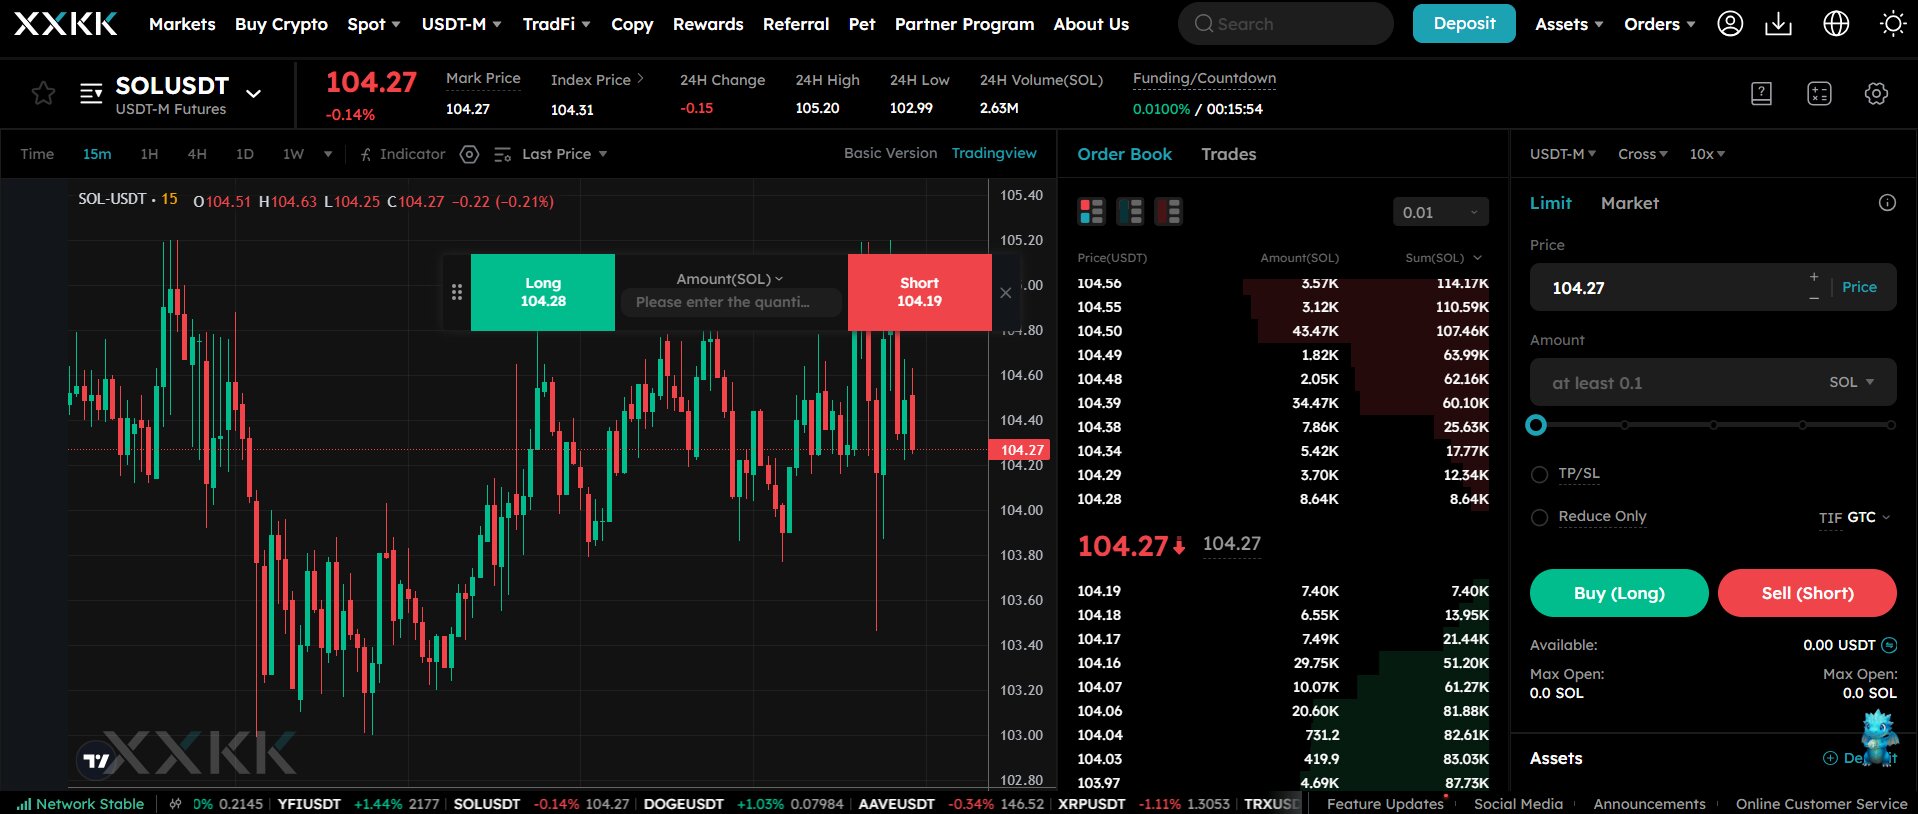Click the order info circle icon
Image resolution: width=1918 pixels, height=814 pixels.
pyautogui.click(x=1887, y=203)
